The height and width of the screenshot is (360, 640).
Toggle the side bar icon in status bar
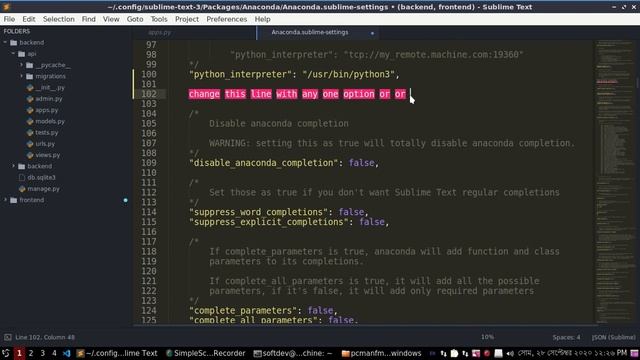8,337
